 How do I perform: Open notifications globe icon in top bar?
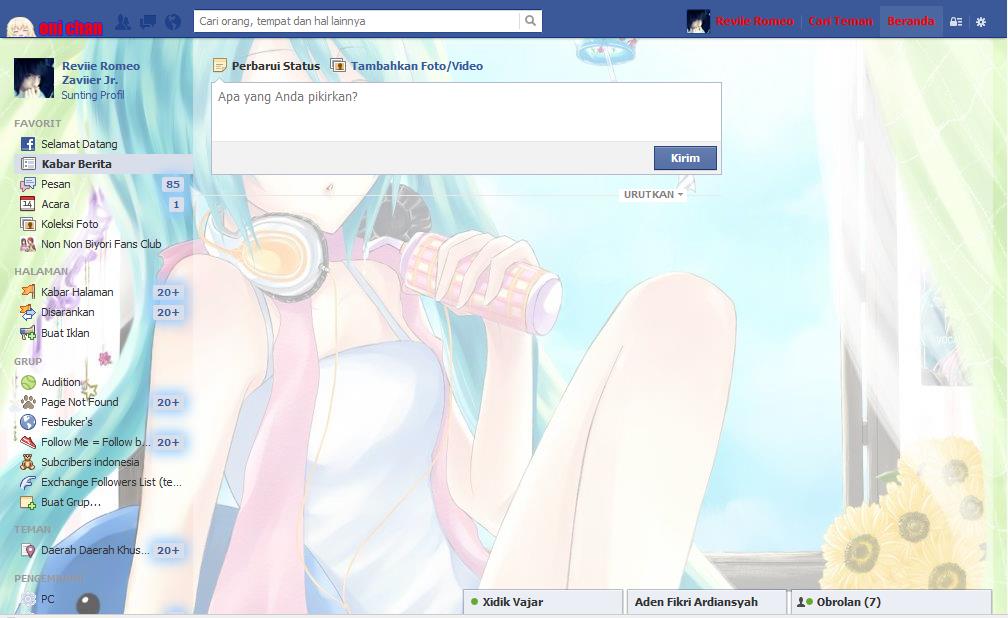[x=172, y=23]
